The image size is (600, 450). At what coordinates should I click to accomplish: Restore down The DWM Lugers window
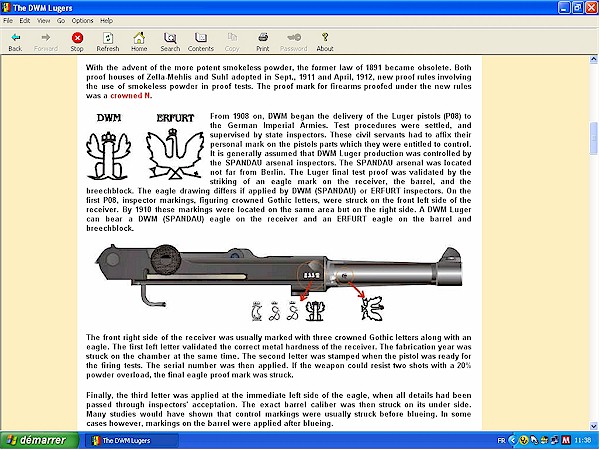(x=577, y=8)
